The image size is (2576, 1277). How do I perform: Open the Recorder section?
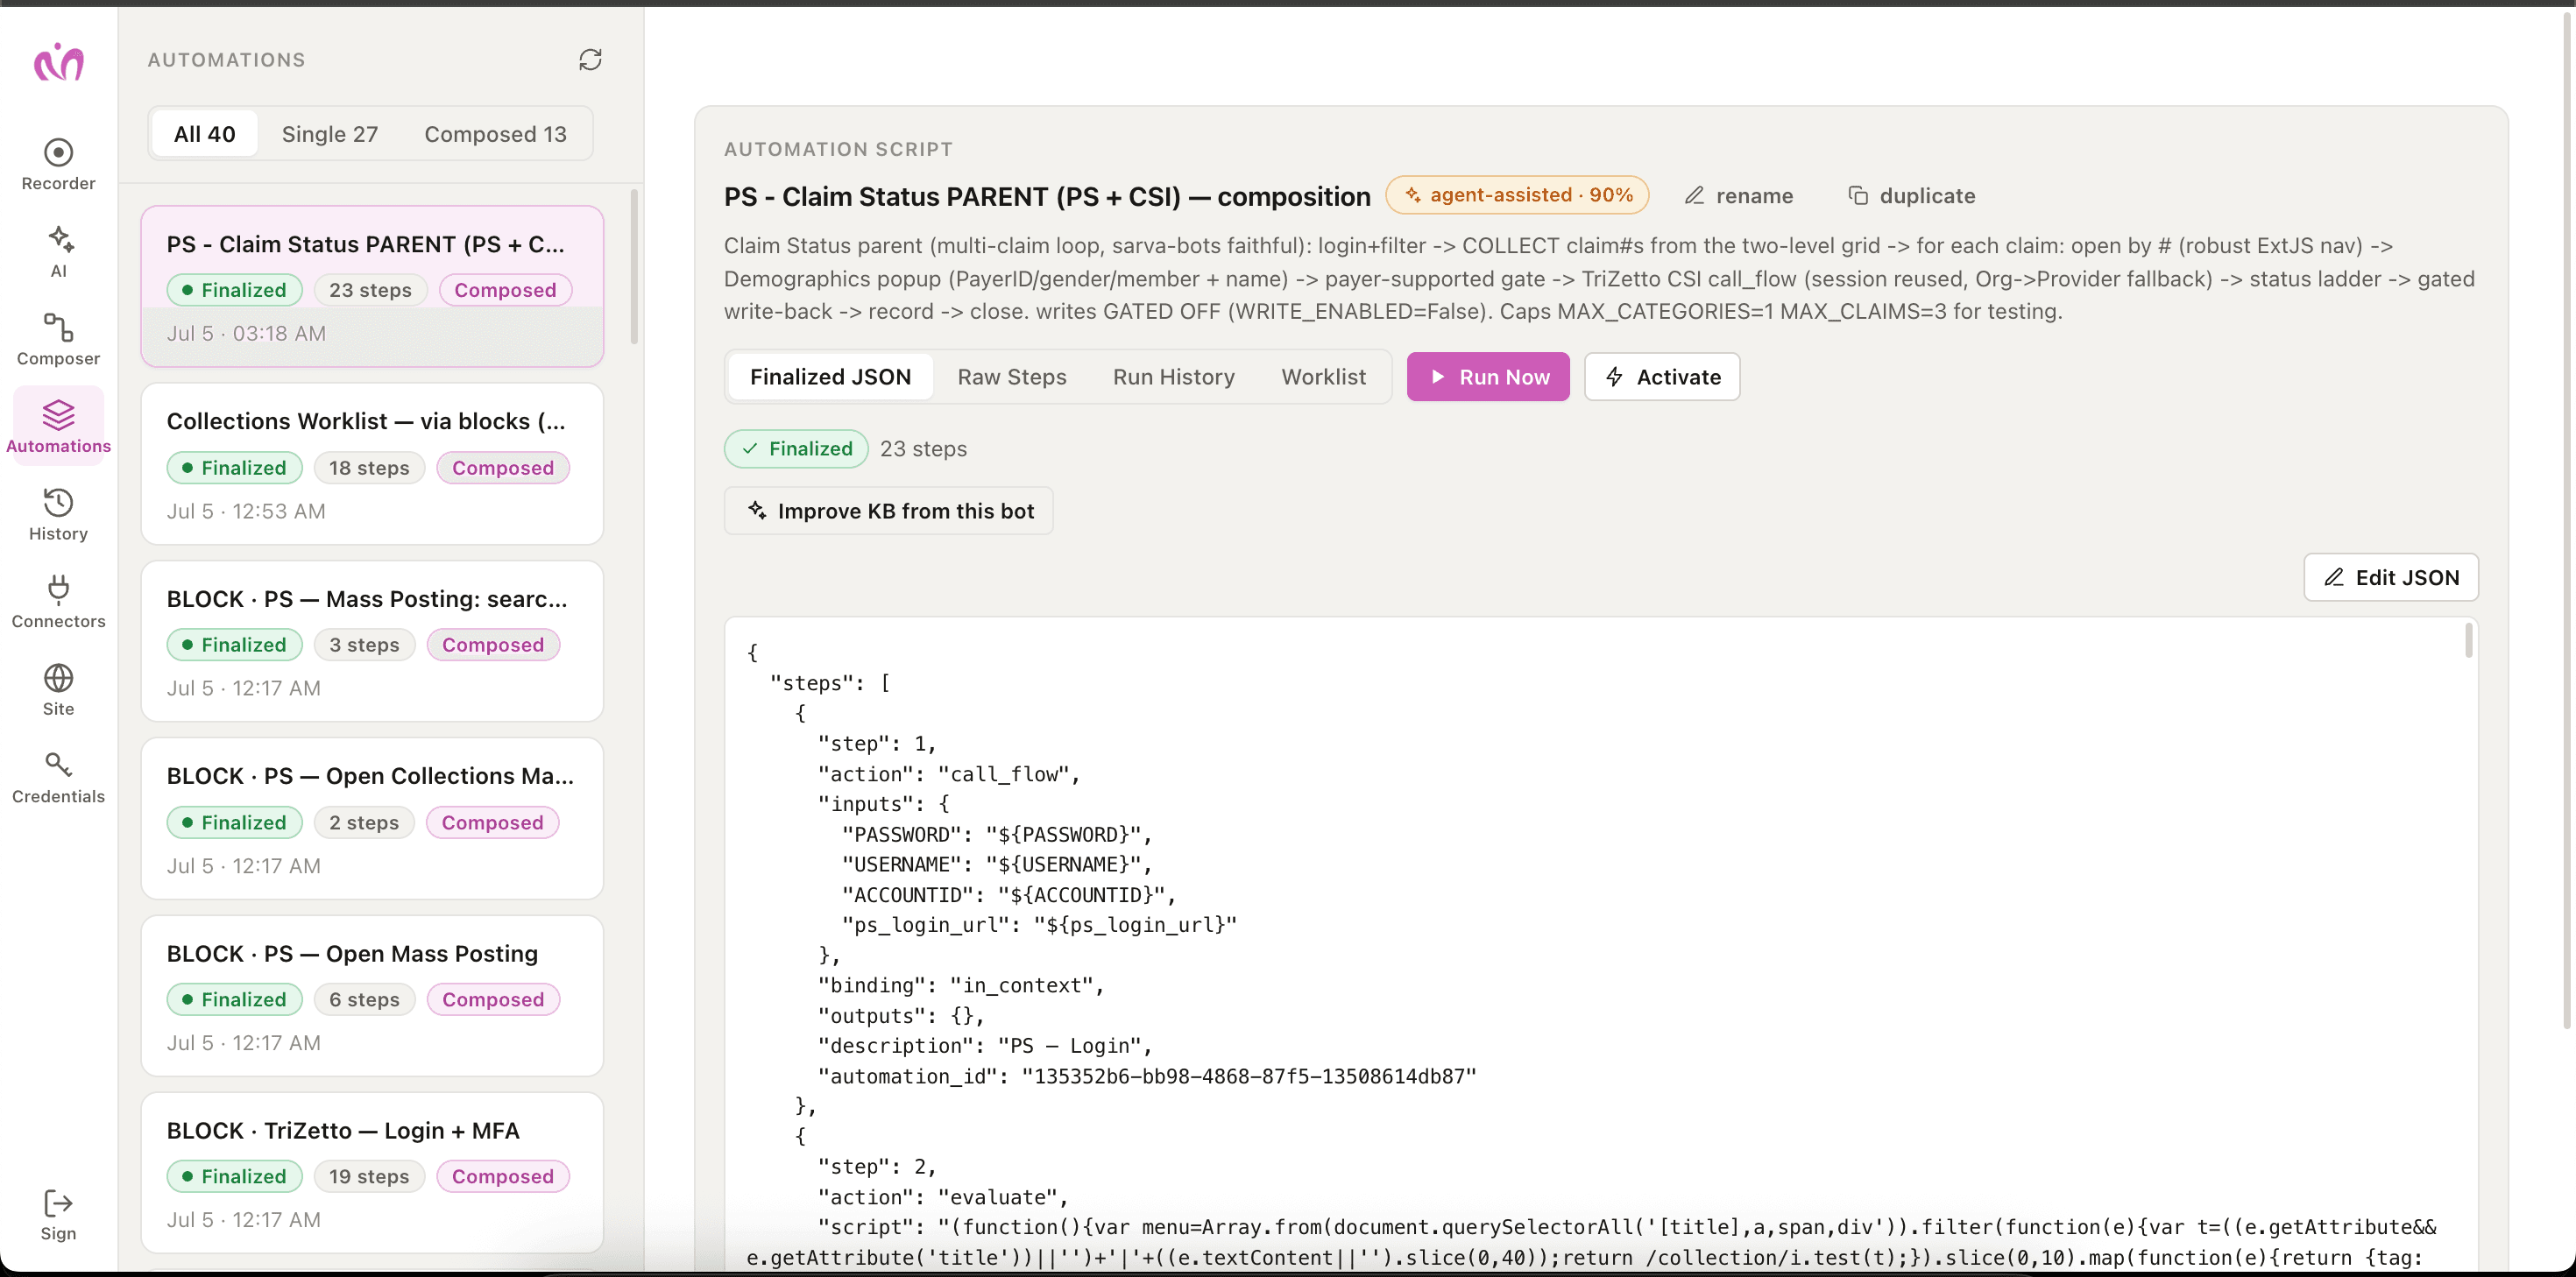click(x=58, y=165)
